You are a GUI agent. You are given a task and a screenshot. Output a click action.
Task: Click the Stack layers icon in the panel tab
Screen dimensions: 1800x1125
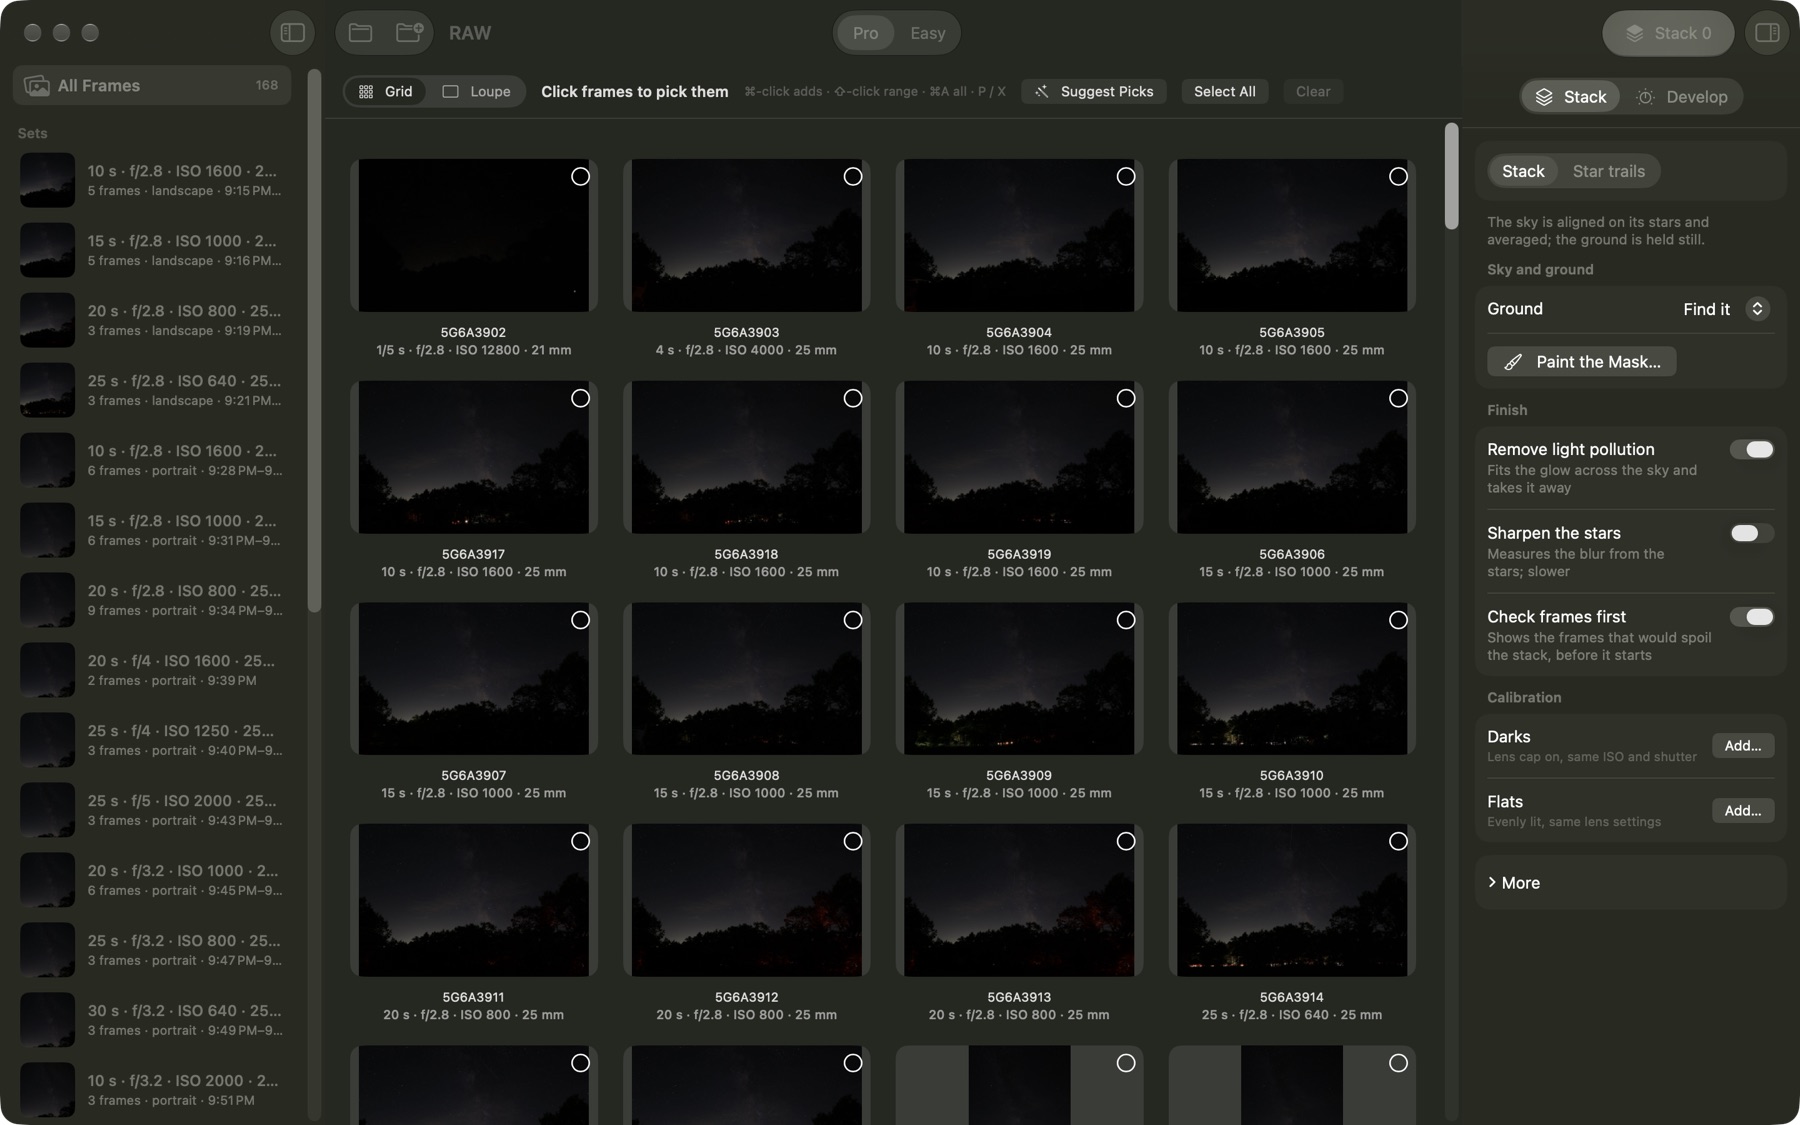coord(1544,97)
